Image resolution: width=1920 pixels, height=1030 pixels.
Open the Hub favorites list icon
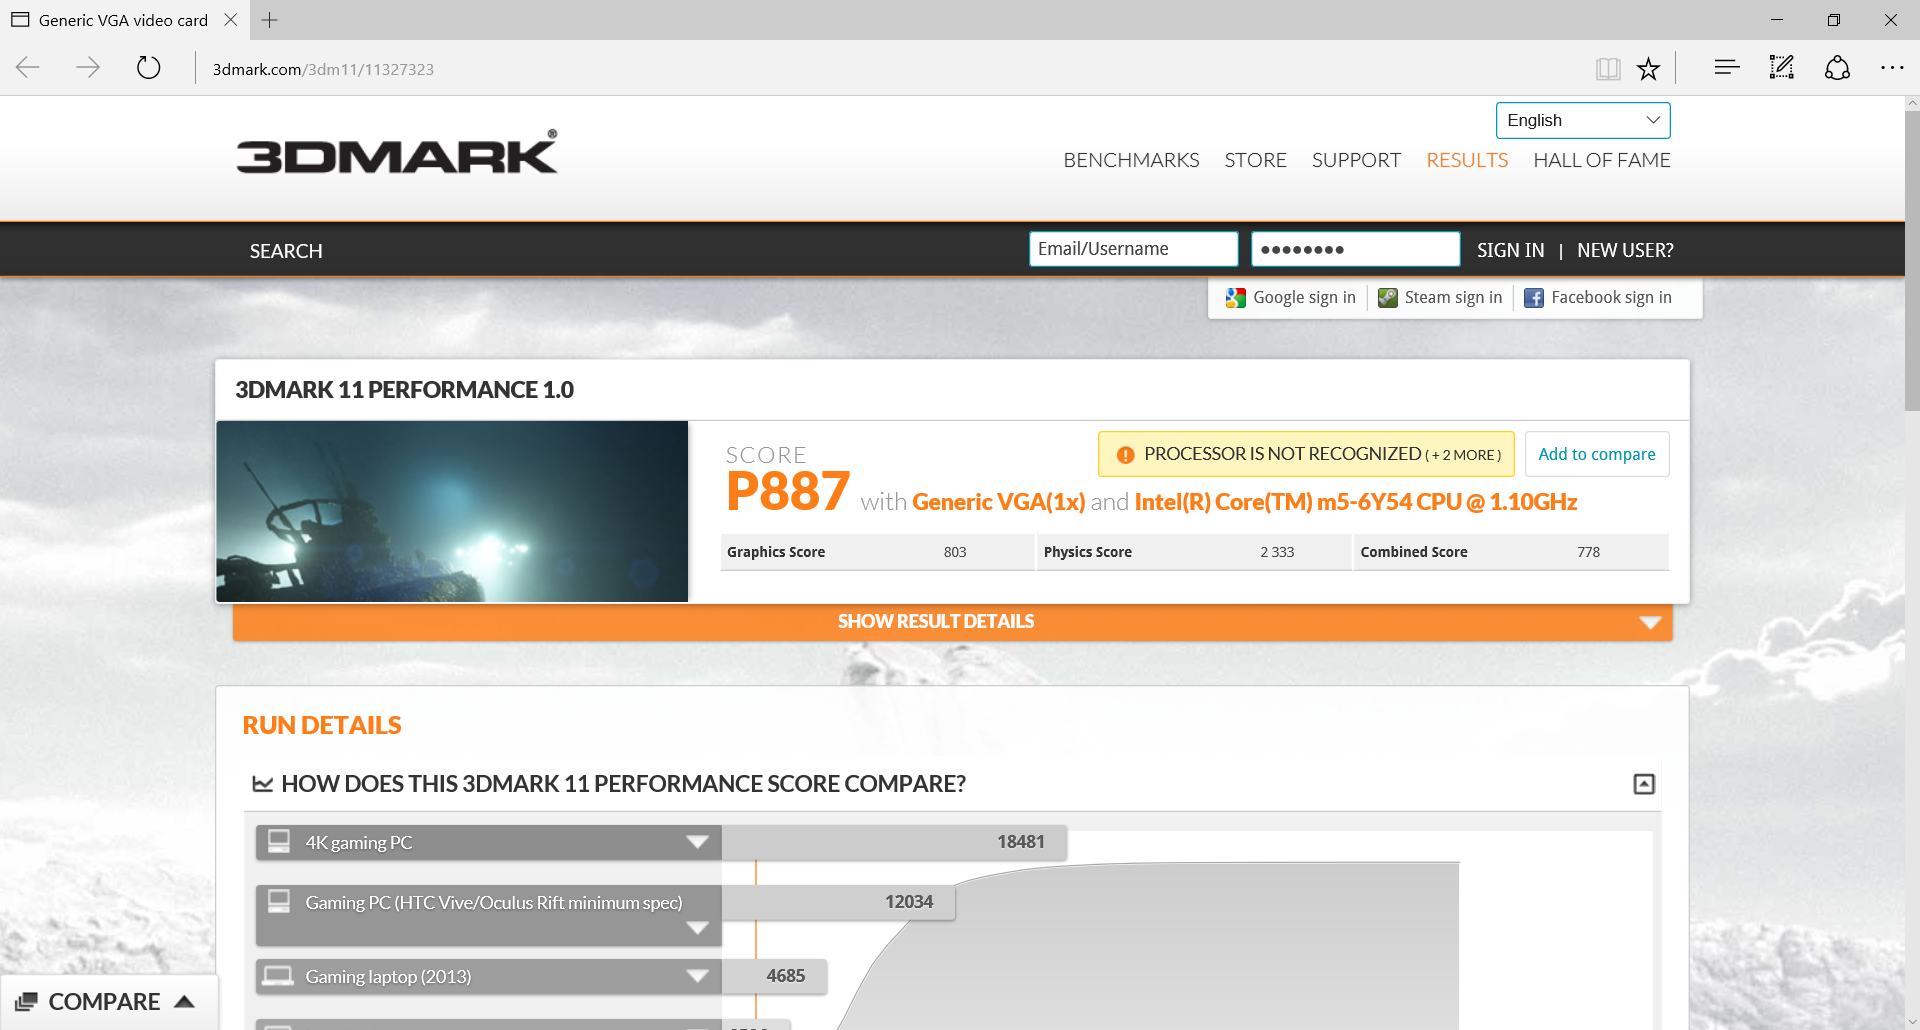(1727, 68)
